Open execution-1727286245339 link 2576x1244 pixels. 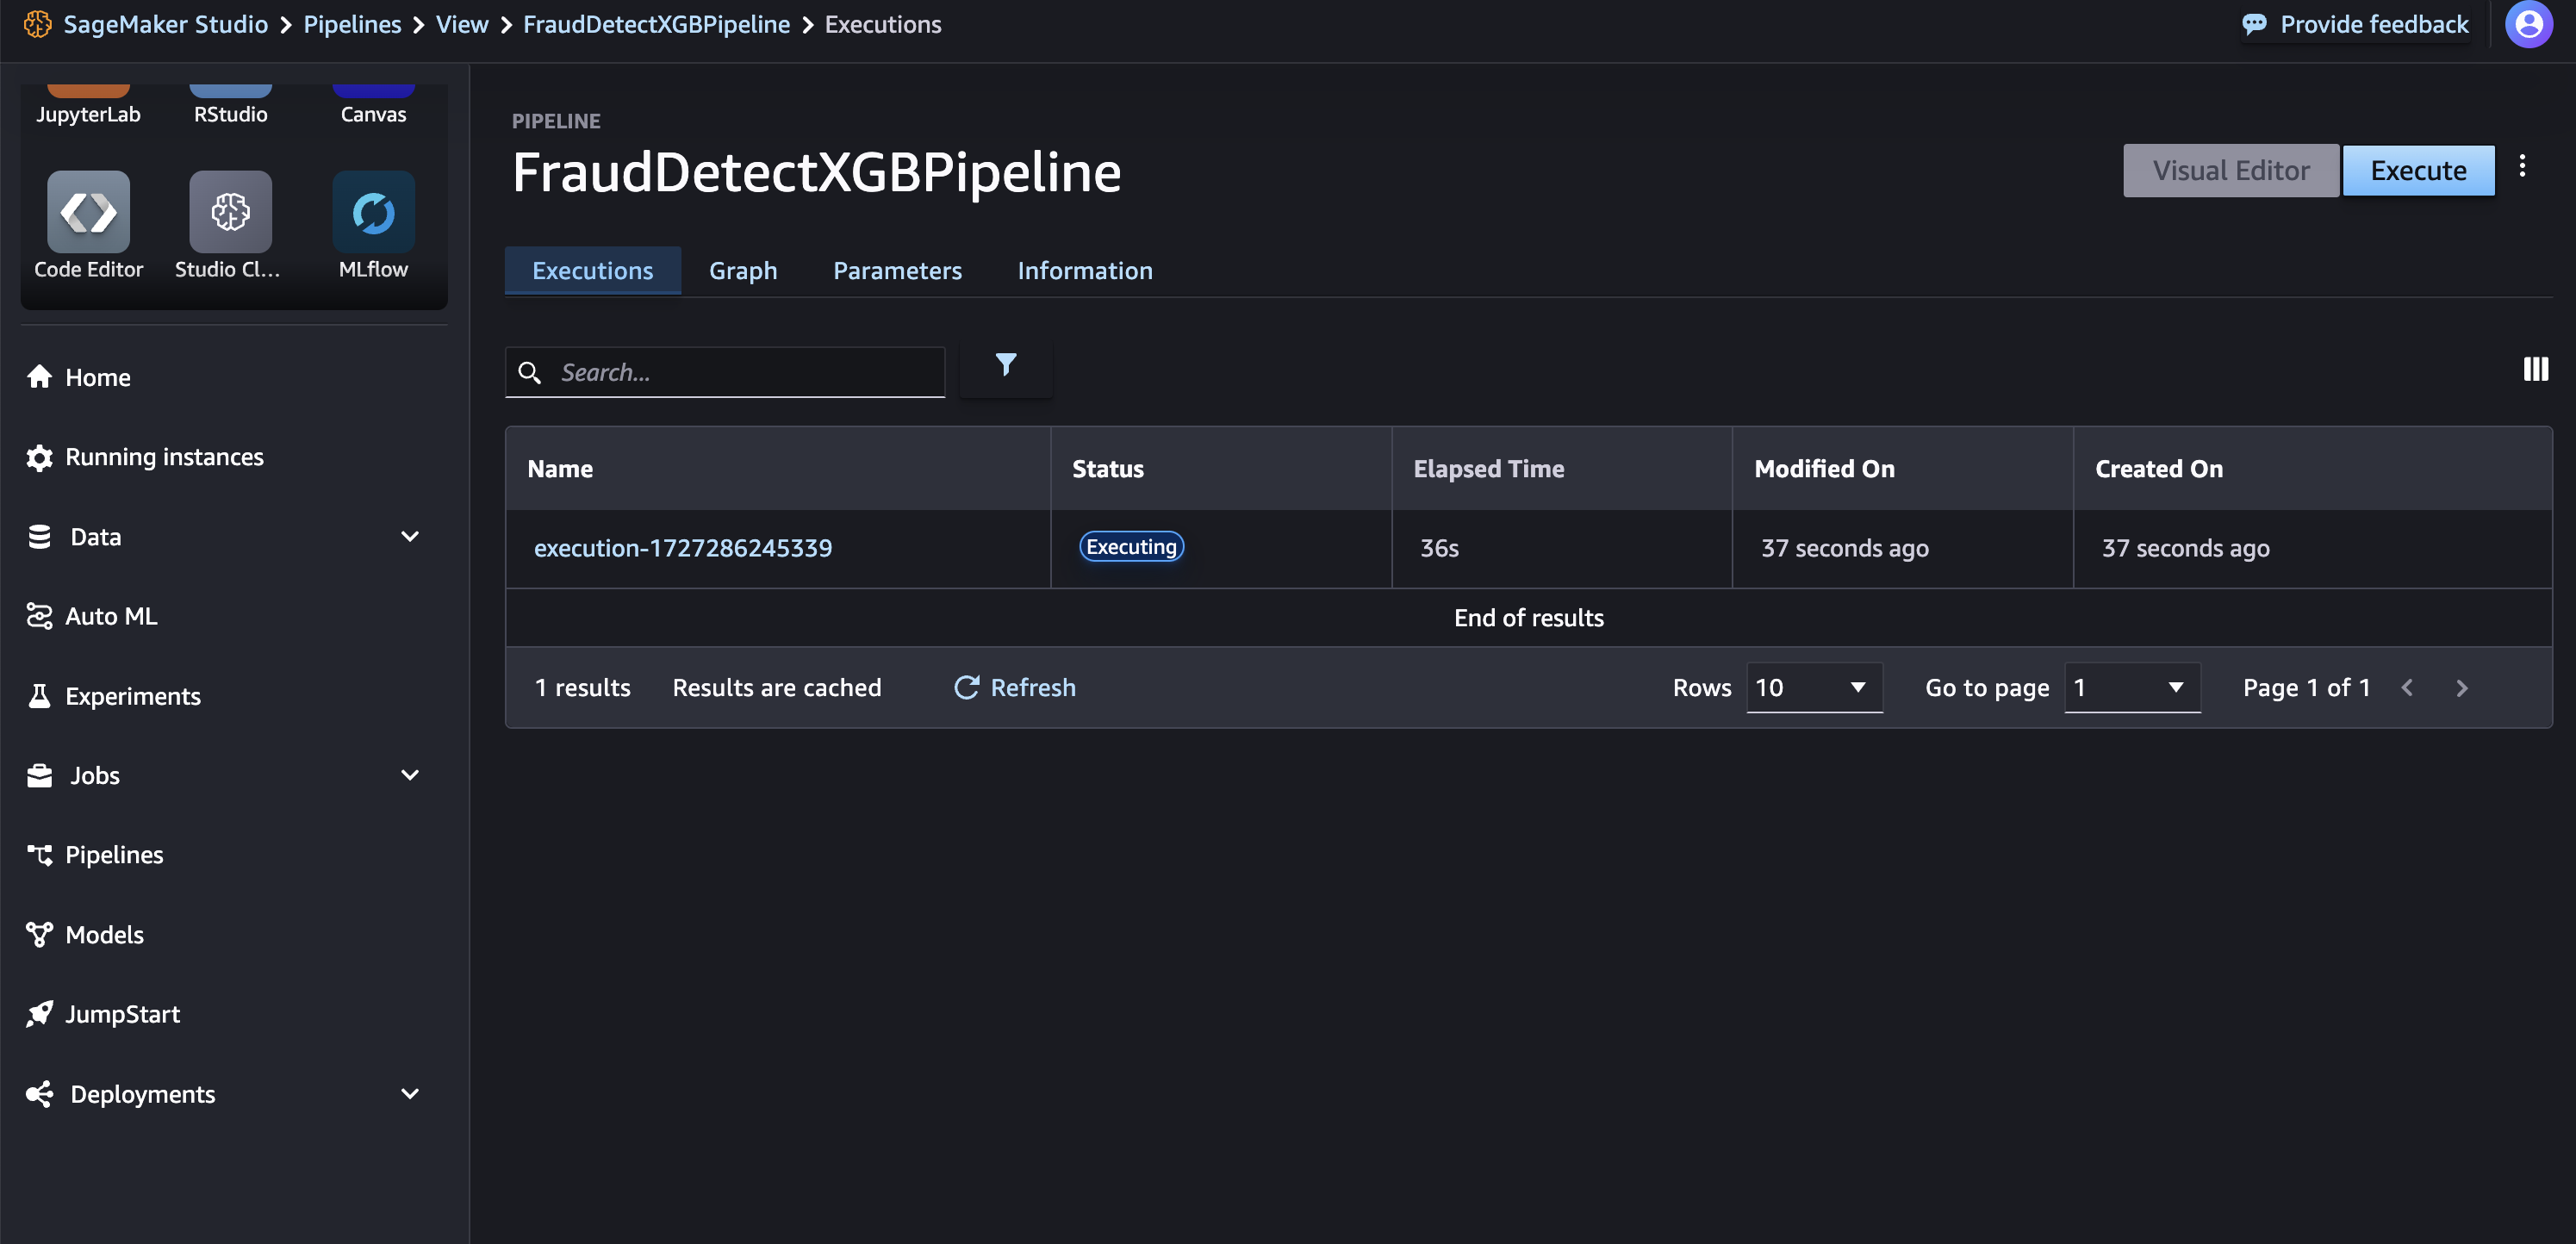682,548
